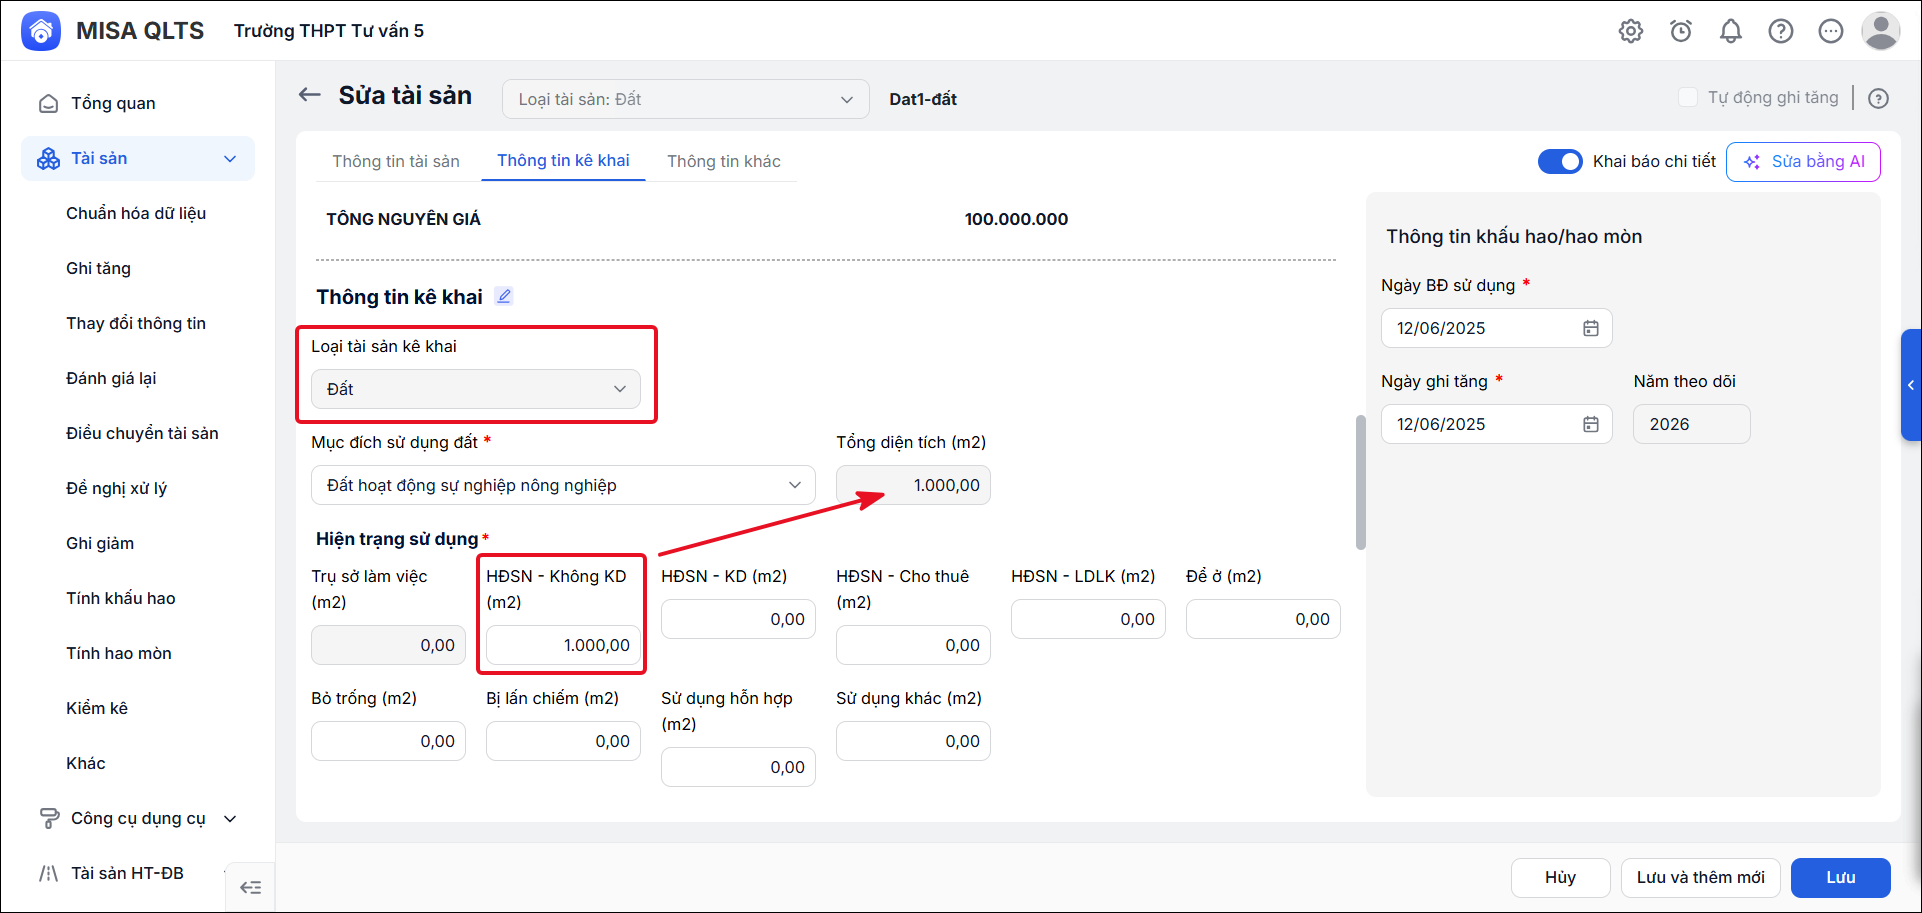
Task: Open Đề nghị xử lý menu item
Action: pyautogui.click(x=116, y=488)
